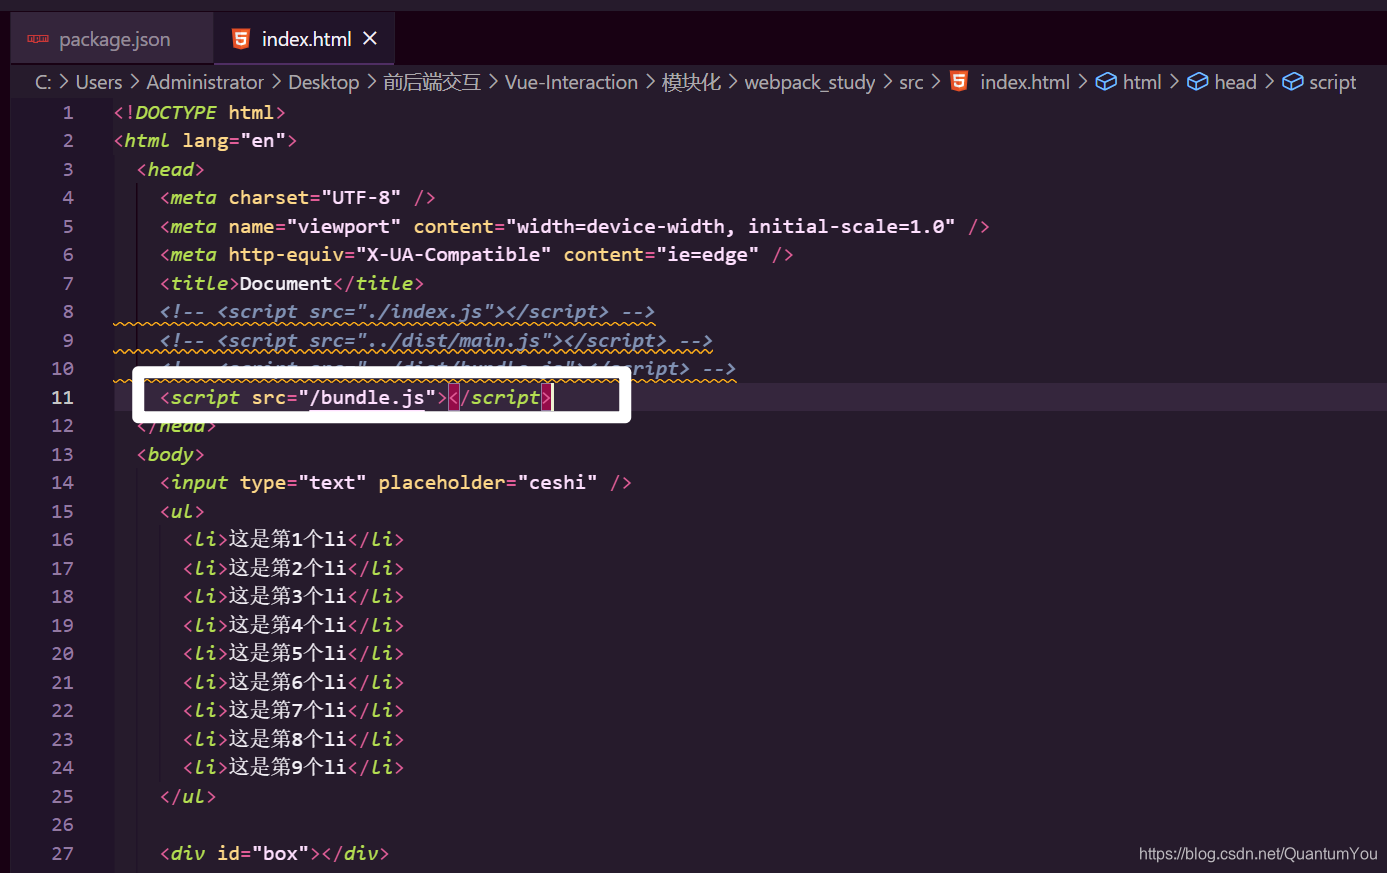
Task: Click the closing ul tag on line 25
Action: click(x=188, y=797)
